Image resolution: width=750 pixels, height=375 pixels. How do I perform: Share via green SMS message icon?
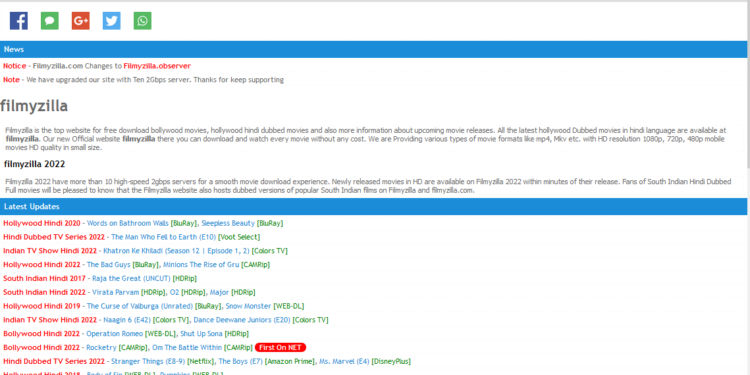pos(50,21)
